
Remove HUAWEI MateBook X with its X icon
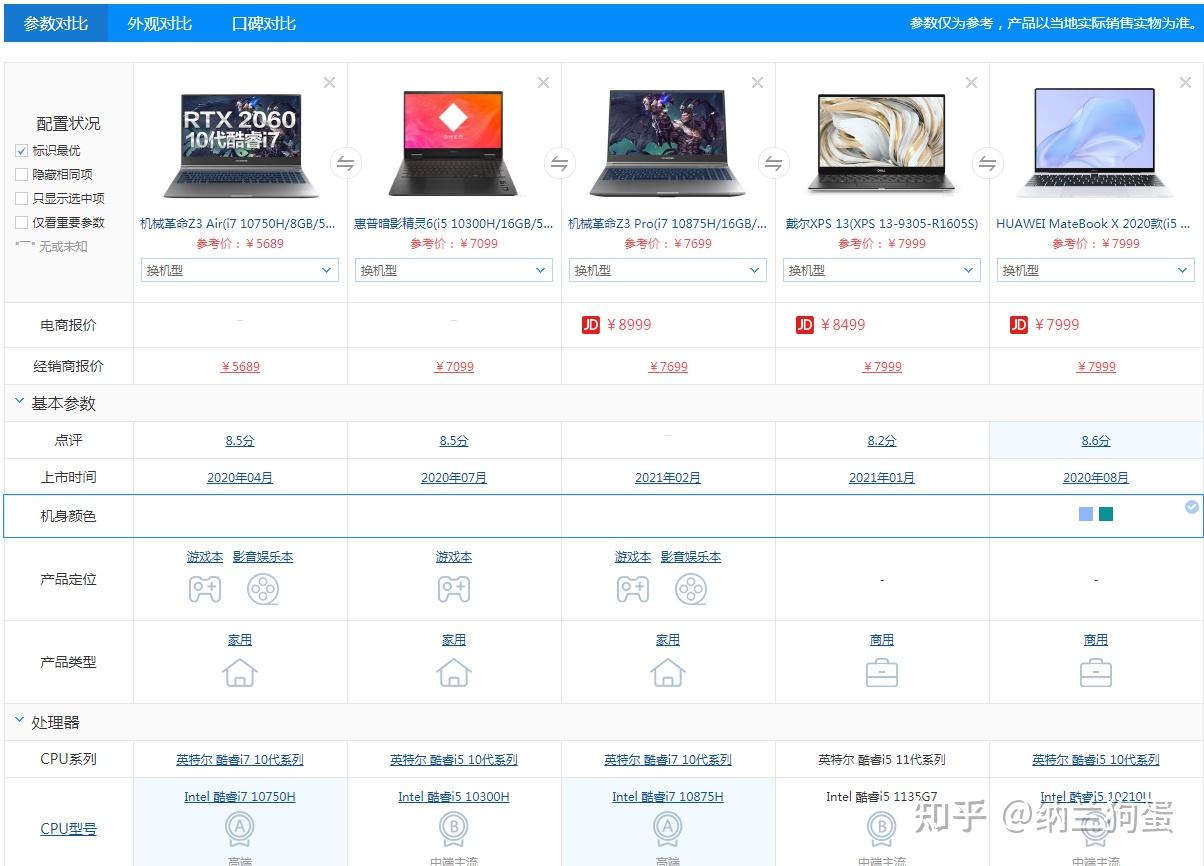[x=1185, y=83]
